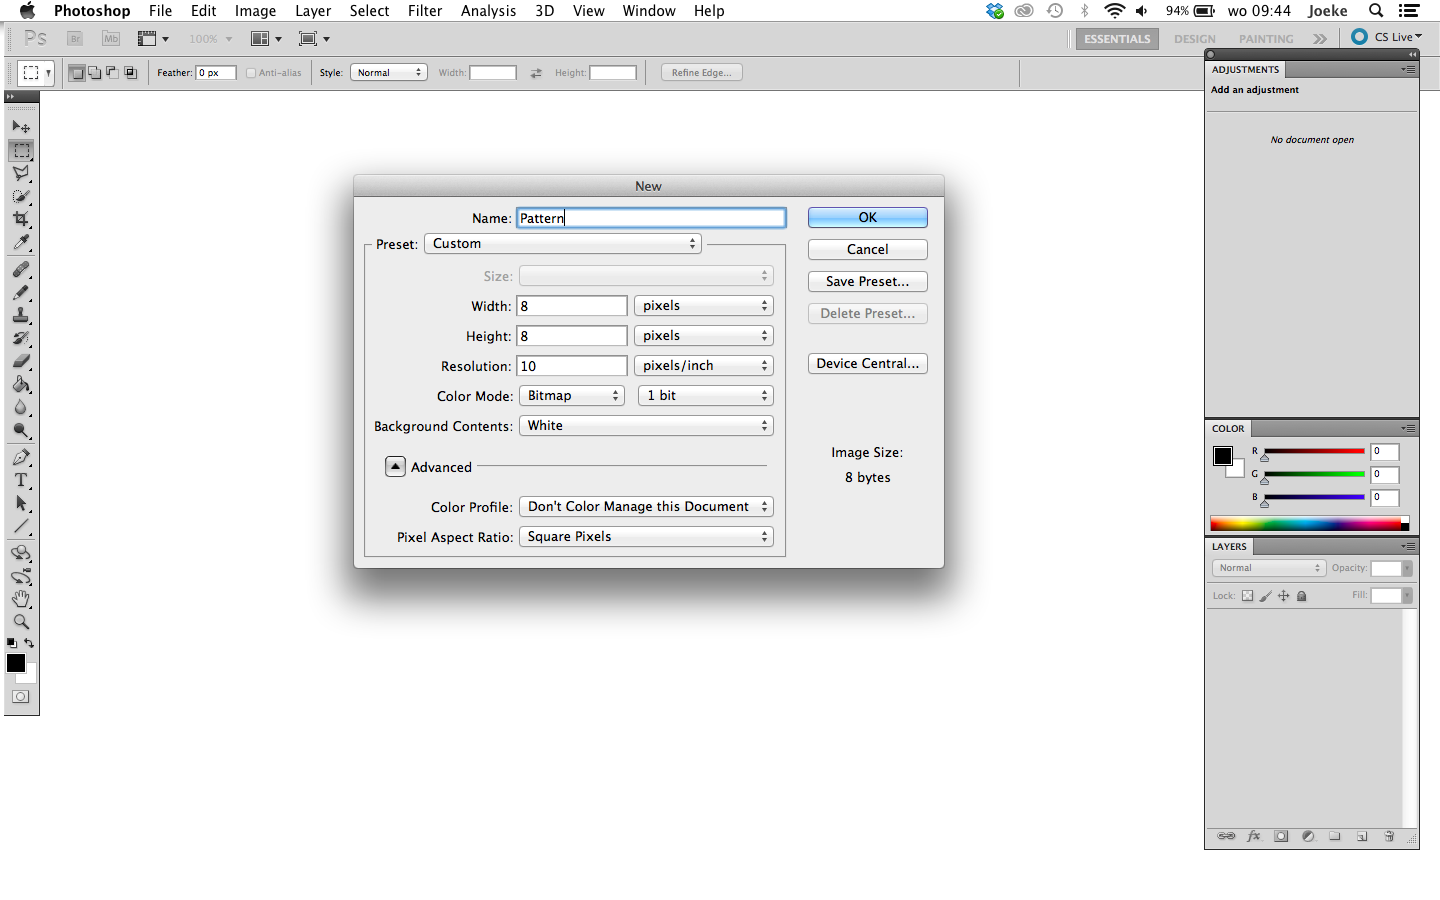This screenshot has height=900, width=1440.
Task: Click the layer style fx icon
Action: click(x=1254, y=836)
